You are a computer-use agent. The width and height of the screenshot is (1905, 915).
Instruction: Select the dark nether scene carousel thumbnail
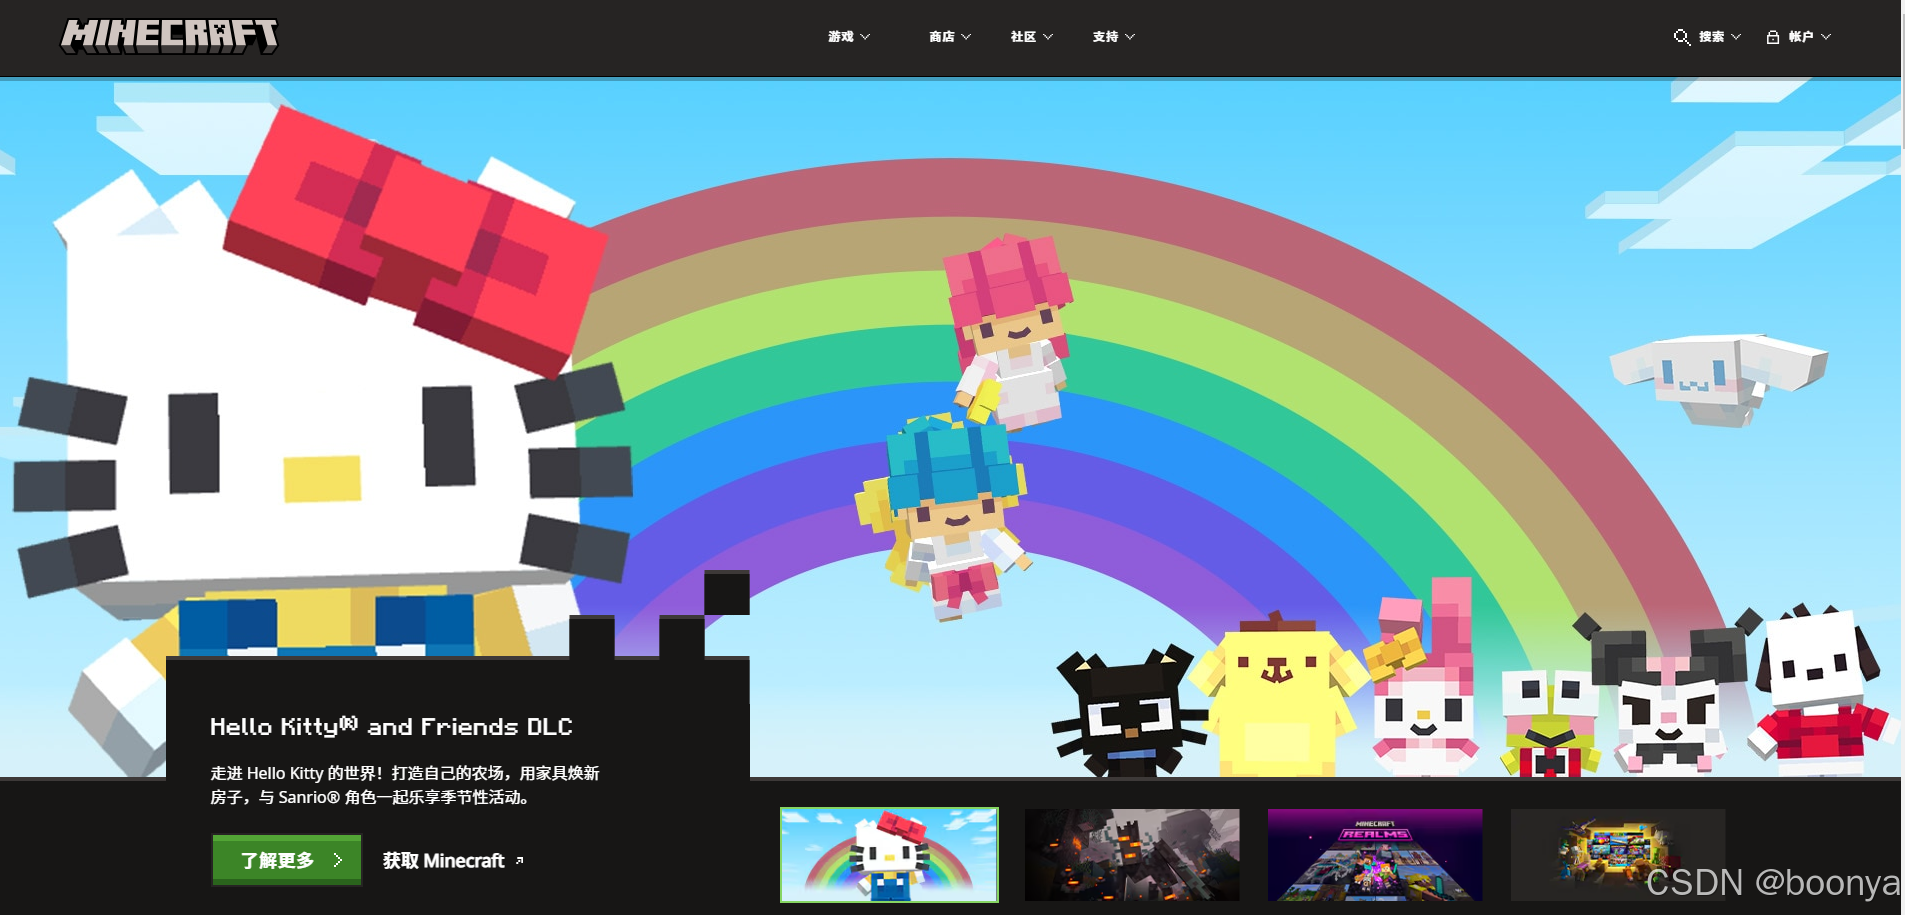pos(1132,855)
